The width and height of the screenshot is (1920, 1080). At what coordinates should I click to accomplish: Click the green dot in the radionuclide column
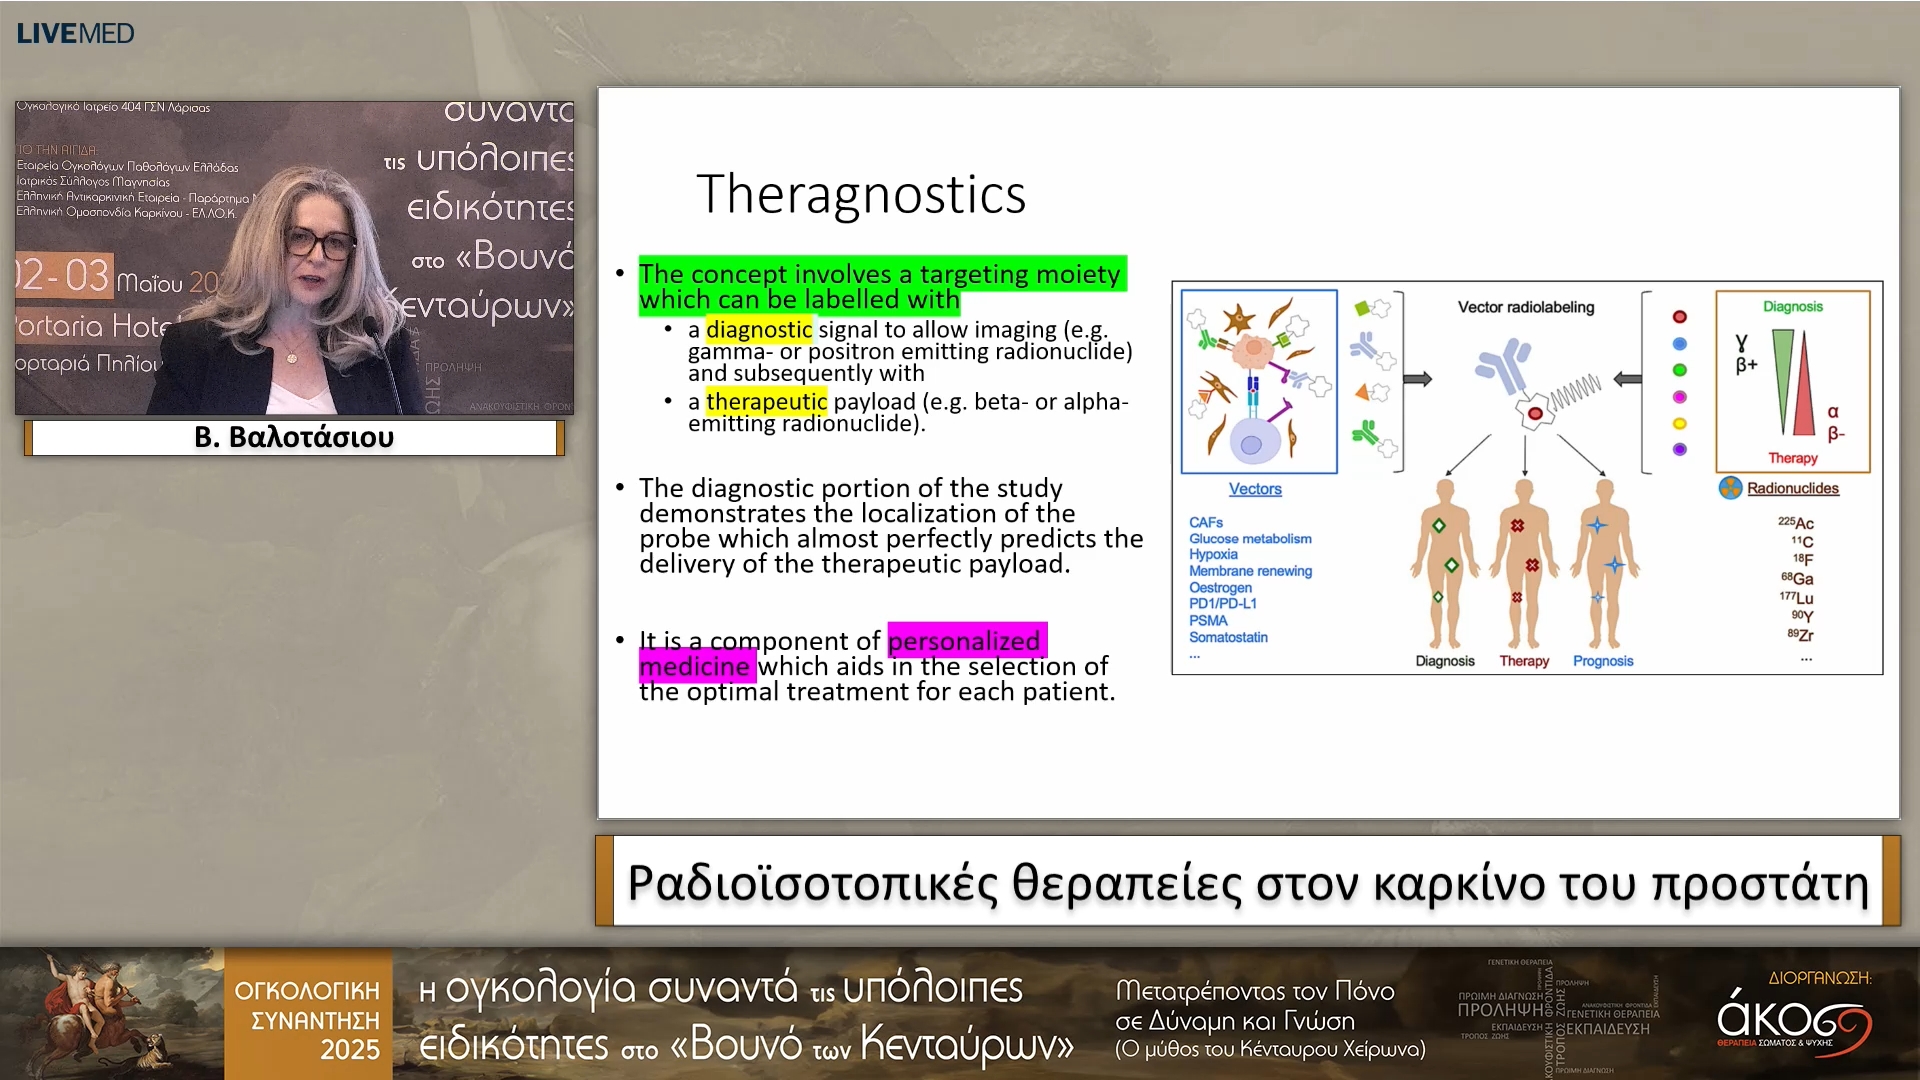click(1680, 370)
